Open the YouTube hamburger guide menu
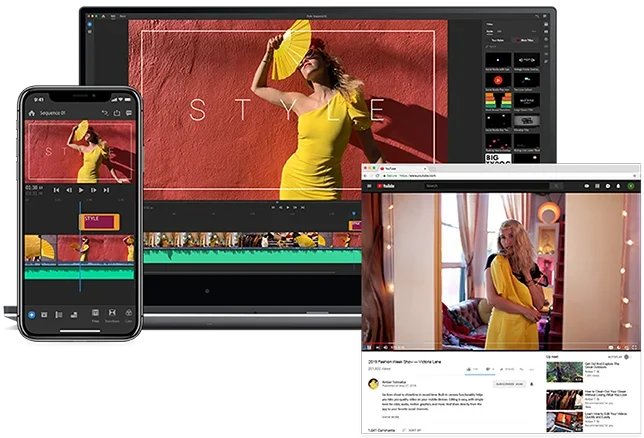The image size is (644, 438). coord(369,186)
